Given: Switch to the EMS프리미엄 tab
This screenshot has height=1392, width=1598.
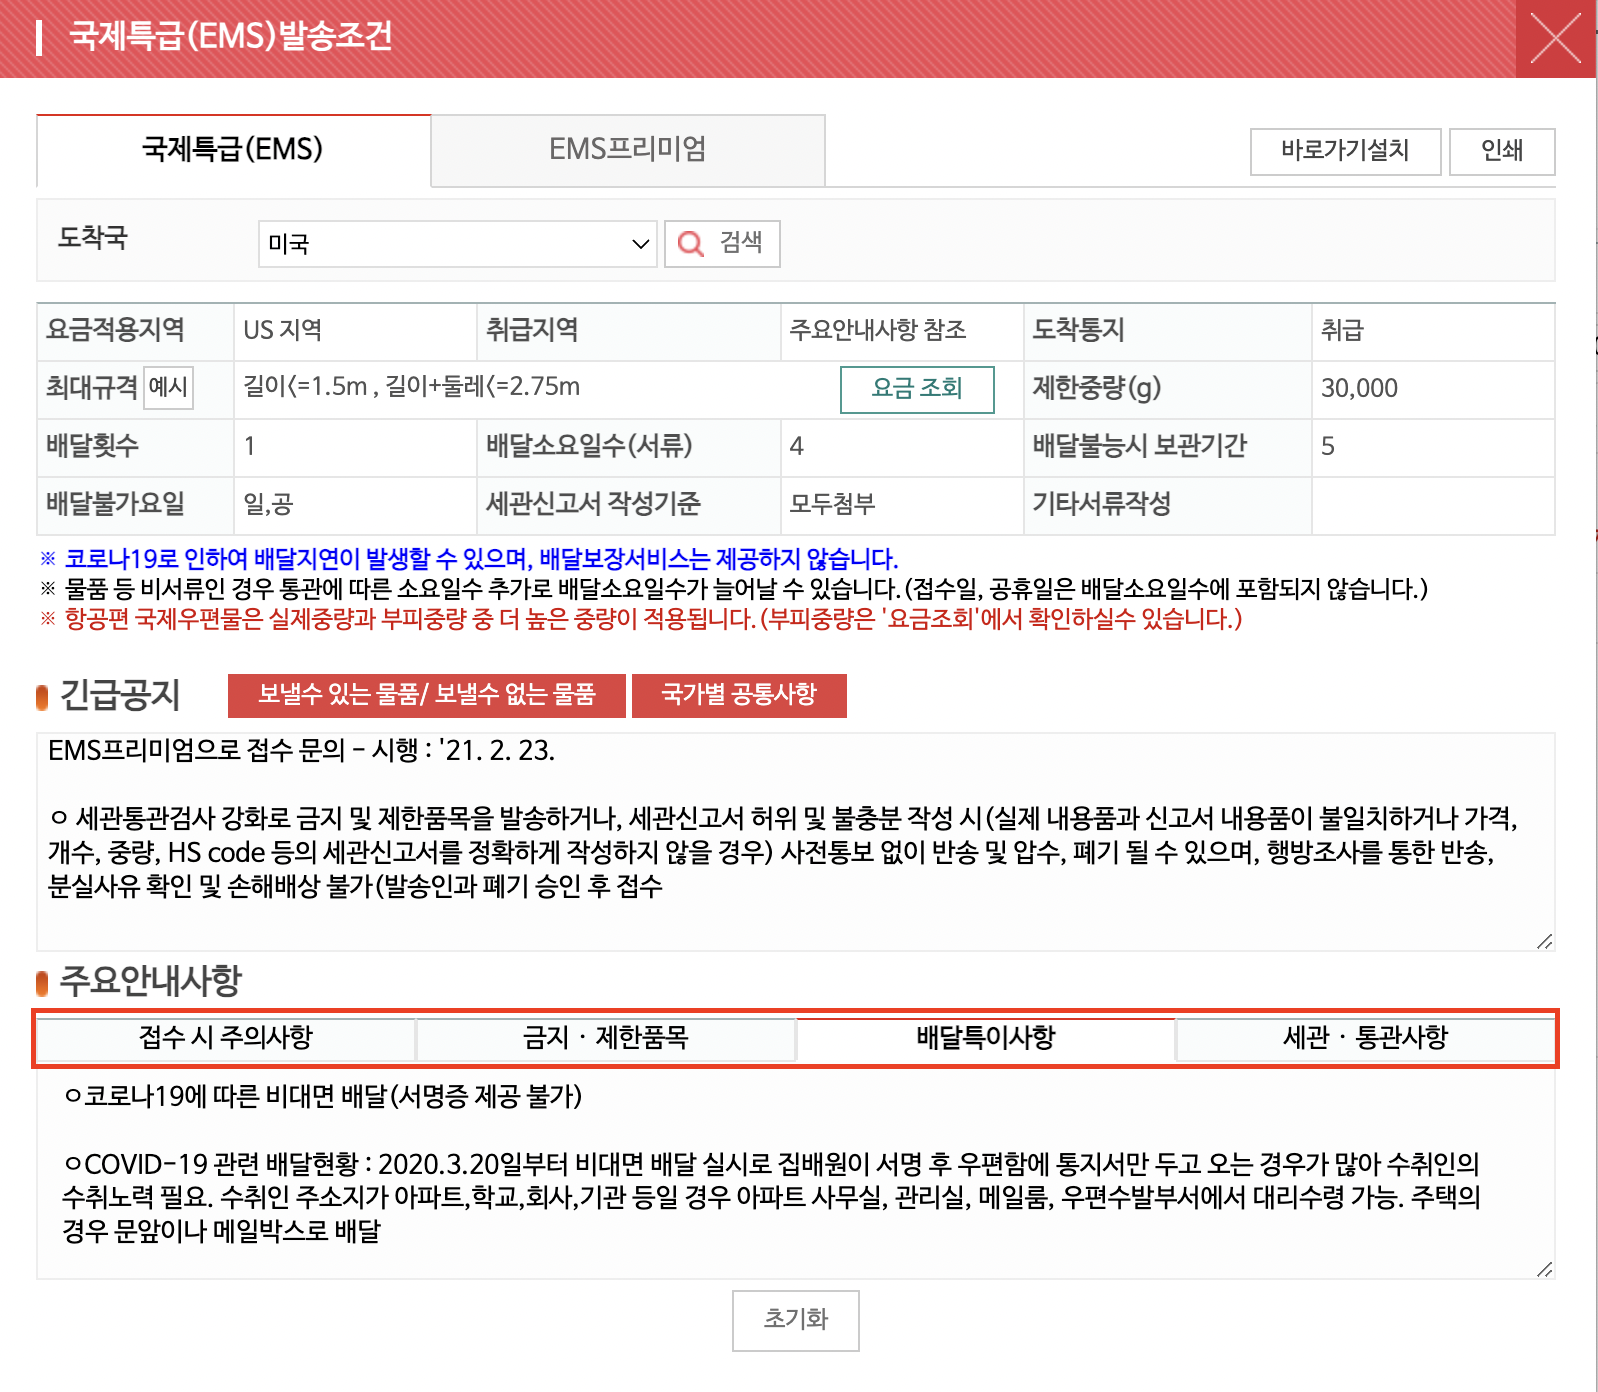Looking at the screenshot, I should pos(628,150).
